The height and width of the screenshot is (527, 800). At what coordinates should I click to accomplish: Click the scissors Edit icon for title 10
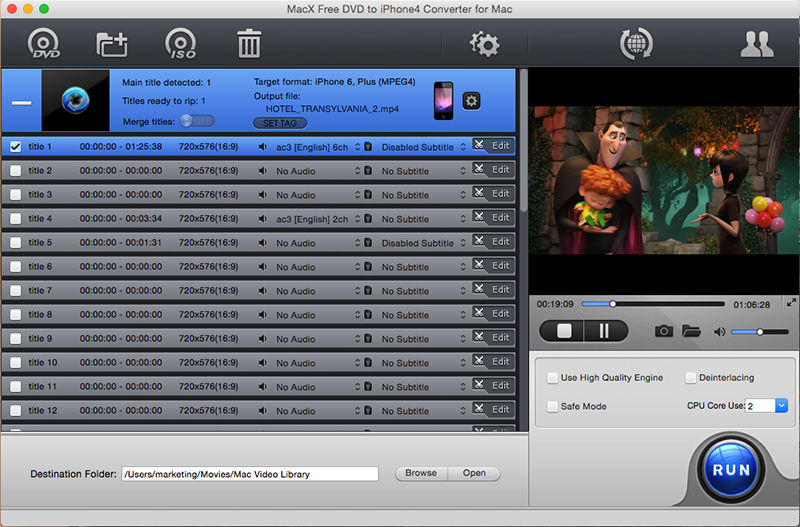click(478, 361)
